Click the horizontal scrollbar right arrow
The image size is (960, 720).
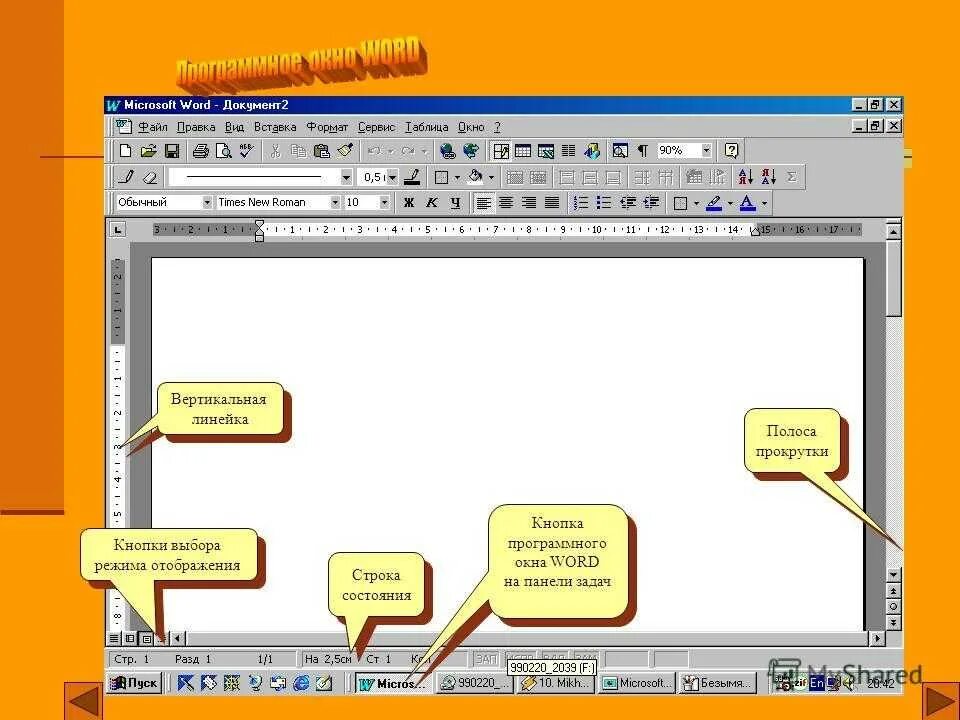877,638
